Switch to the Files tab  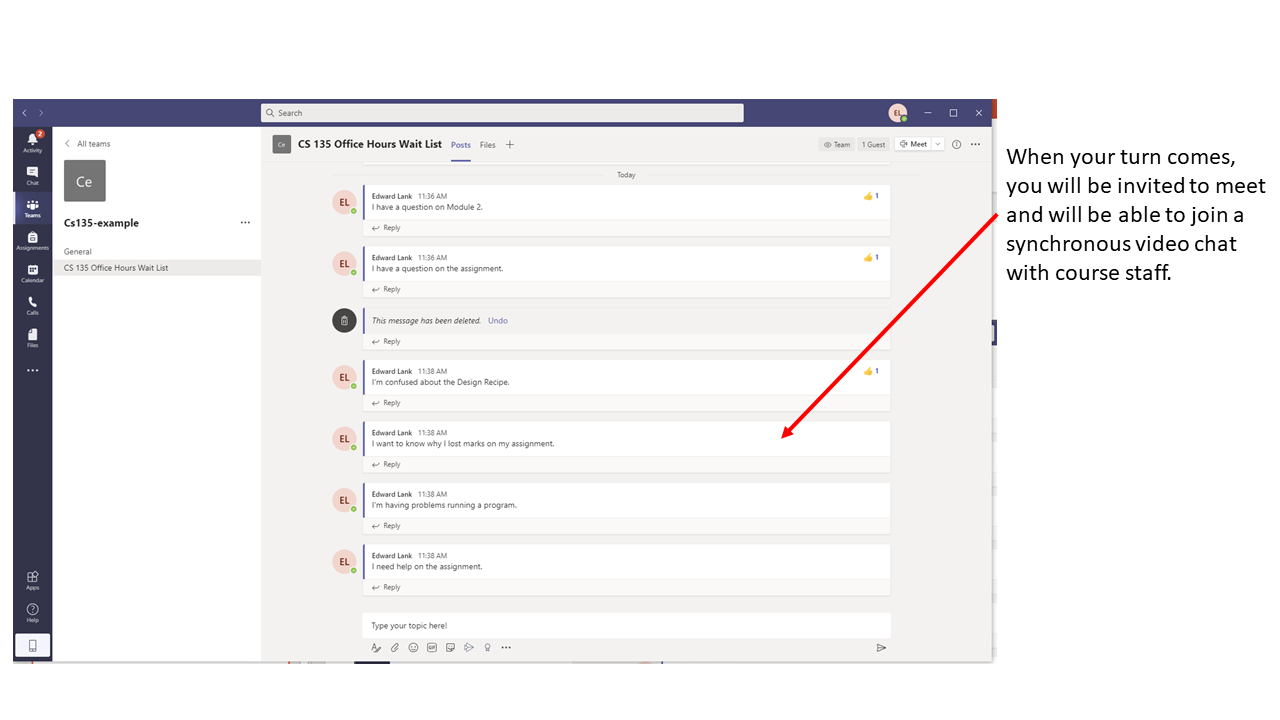pos(487,145)
